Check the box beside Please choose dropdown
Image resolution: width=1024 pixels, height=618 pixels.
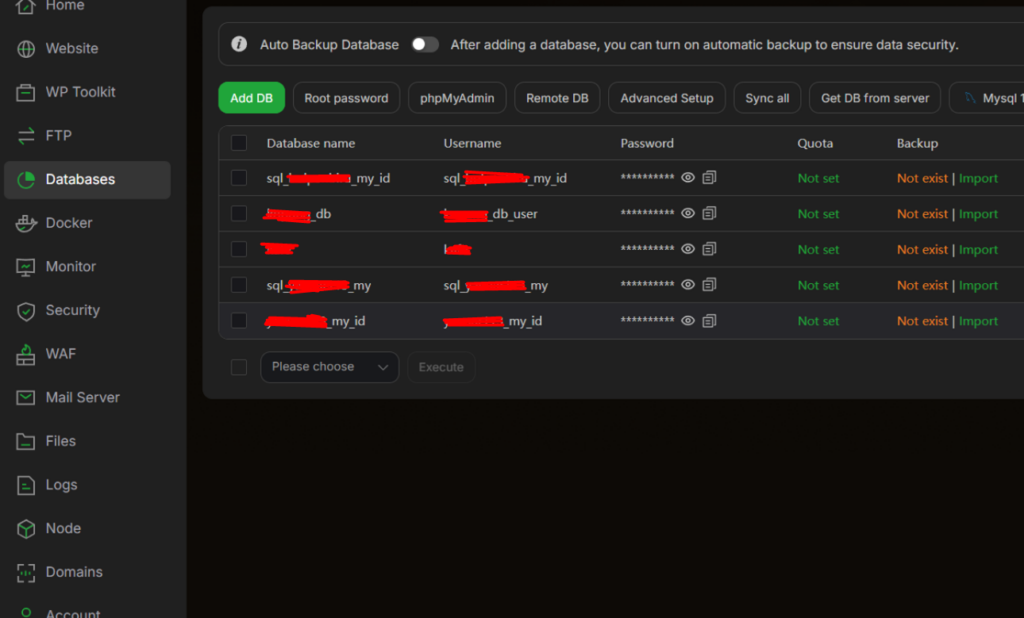point(239,367)
